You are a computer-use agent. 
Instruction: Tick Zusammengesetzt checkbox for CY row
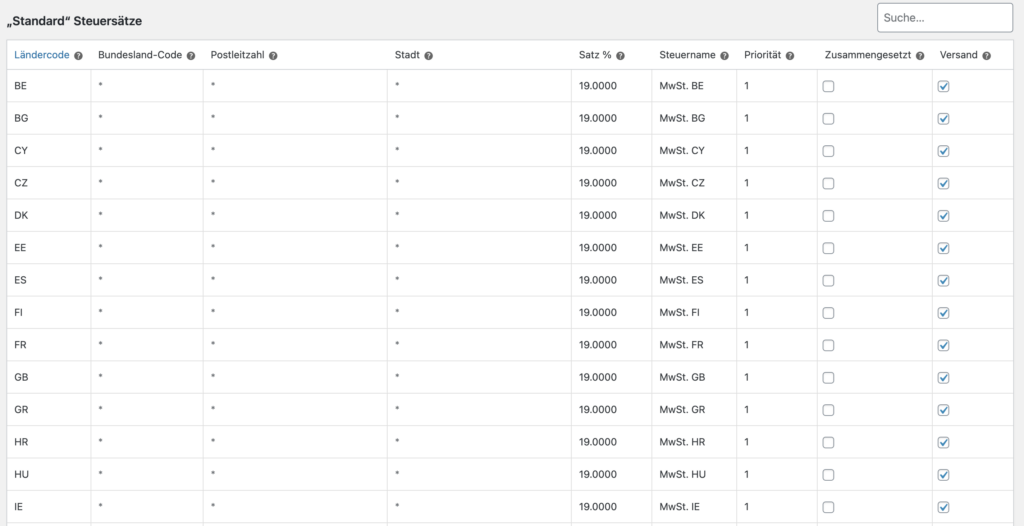[828, 151]
